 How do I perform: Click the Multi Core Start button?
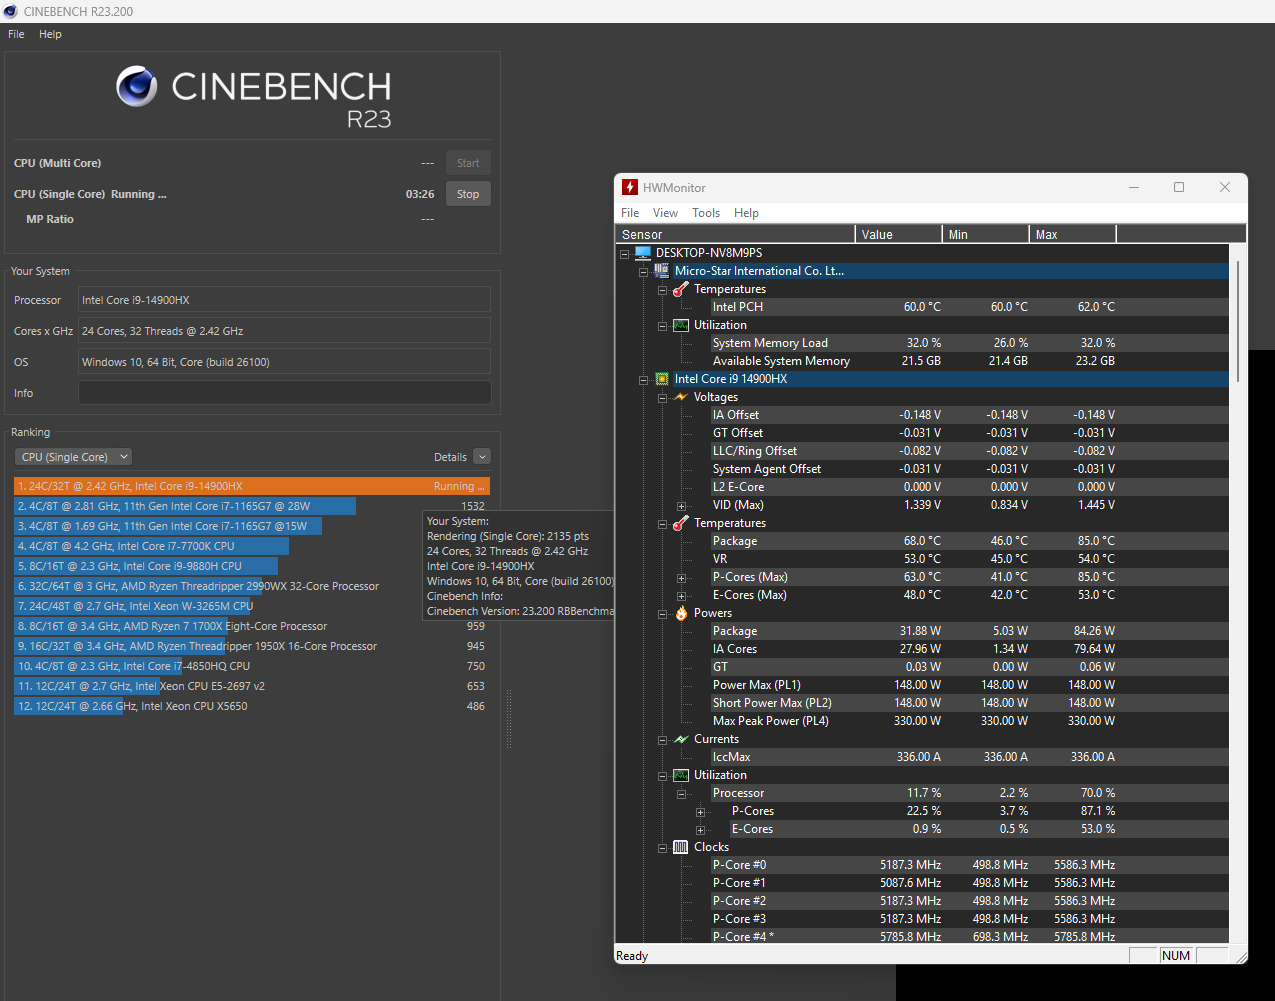coord(468,163)
